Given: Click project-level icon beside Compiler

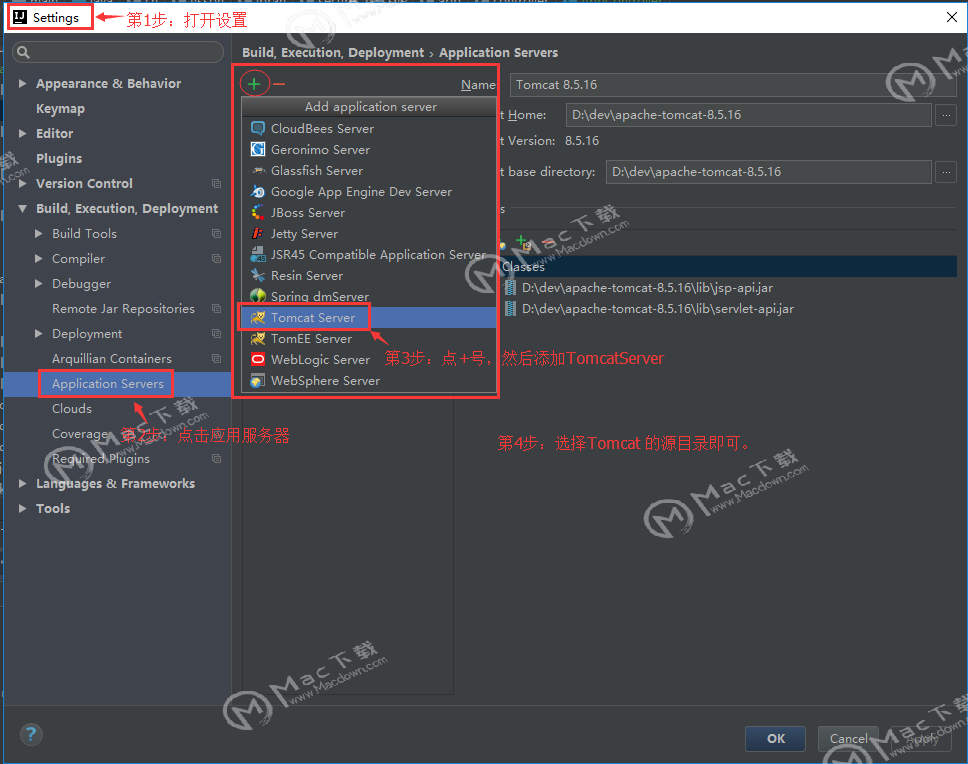Looking at the screenshot, I should [x=216, y=259].
